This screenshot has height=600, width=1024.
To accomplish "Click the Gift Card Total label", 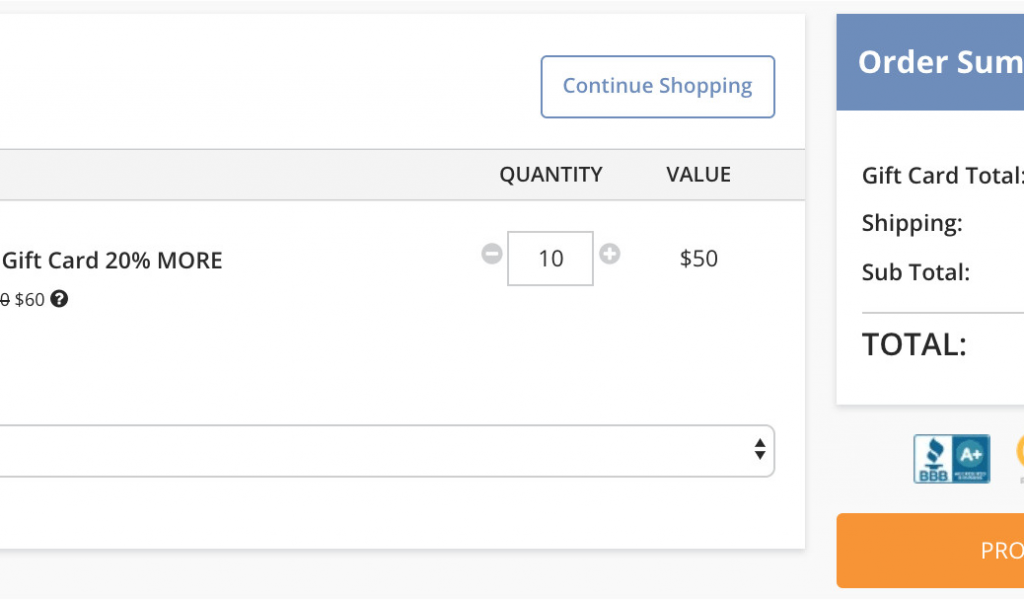I will (942, 176).
